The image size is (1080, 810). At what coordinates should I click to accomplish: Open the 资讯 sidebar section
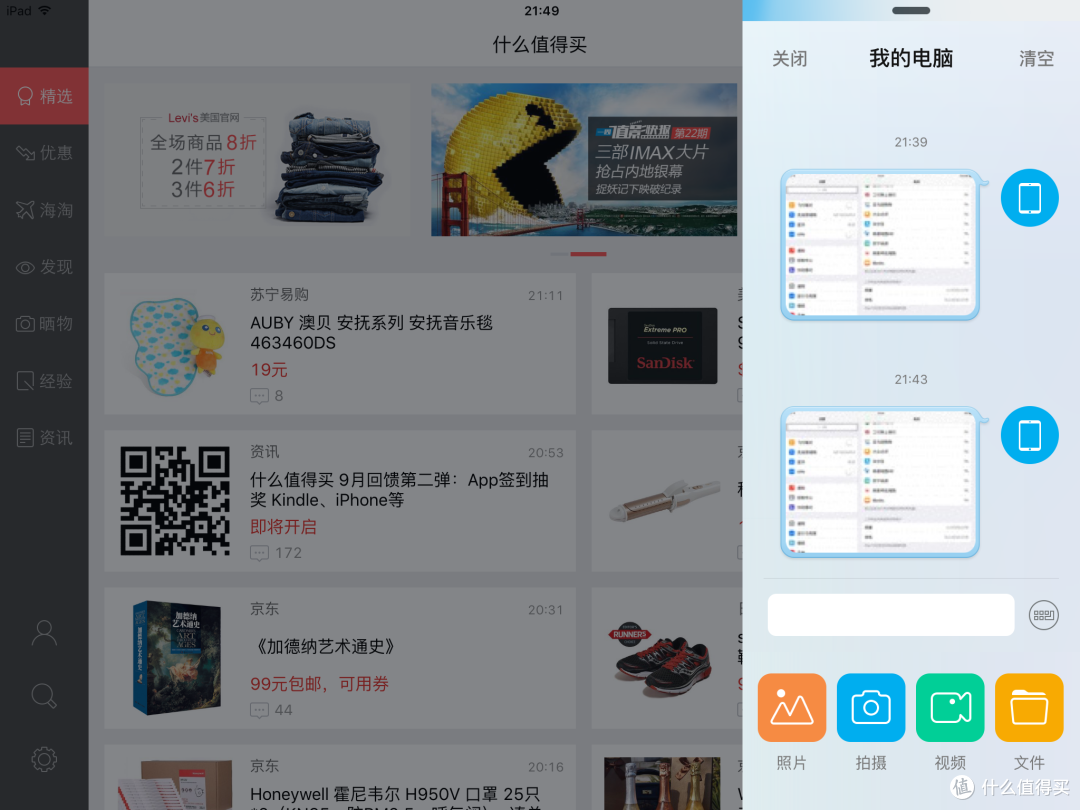click(44, 437)
